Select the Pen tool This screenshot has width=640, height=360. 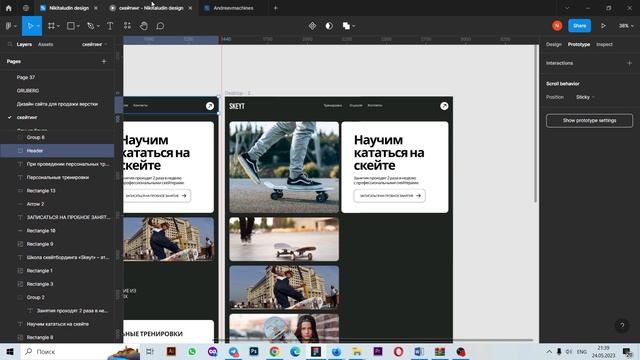[91, 26]
